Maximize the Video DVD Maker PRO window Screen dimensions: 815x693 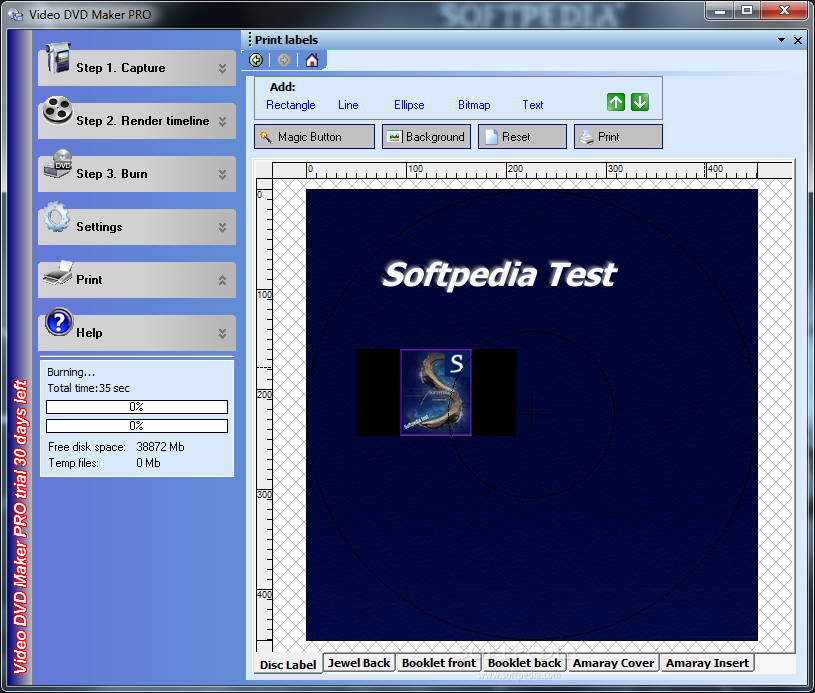tap(747, 10)
